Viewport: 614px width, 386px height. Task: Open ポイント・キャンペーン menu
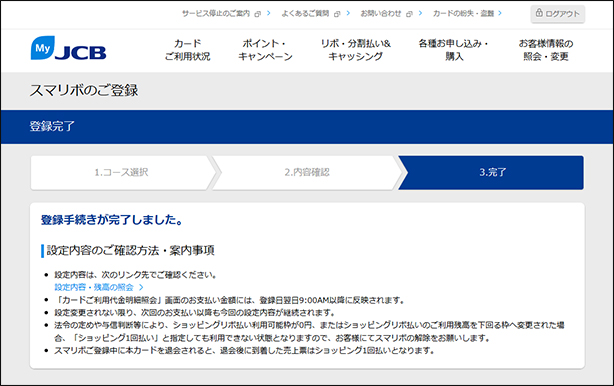coord(265,50)
